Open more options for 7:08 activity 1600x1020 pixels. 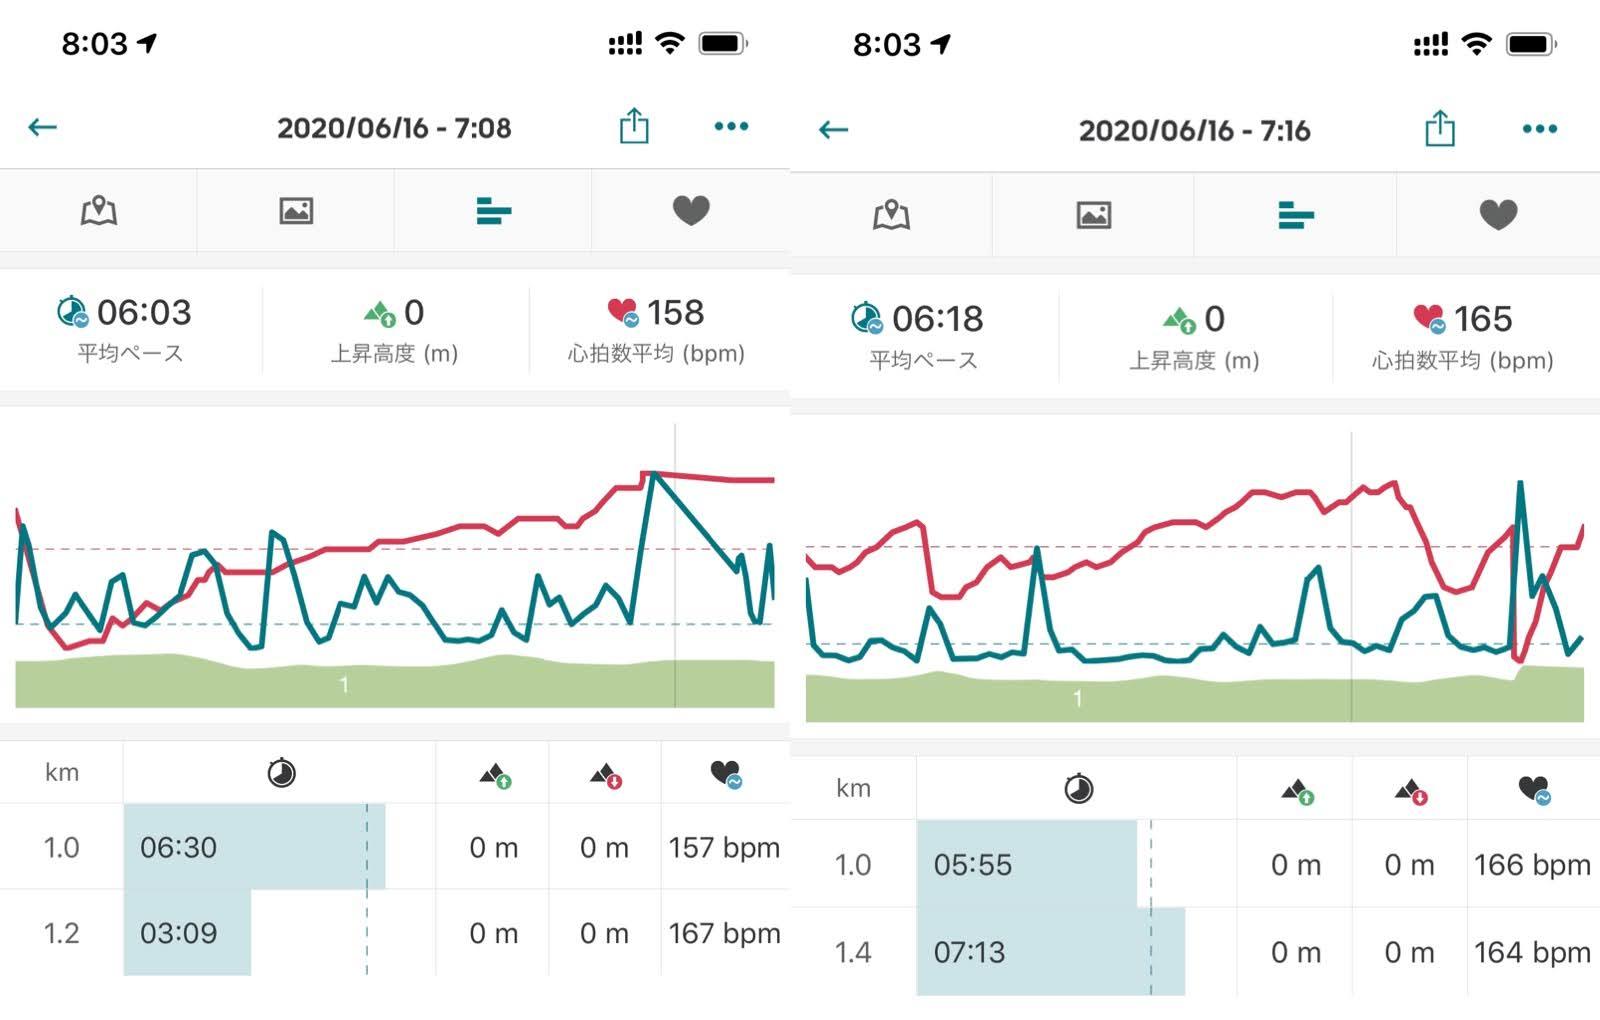[731, 127]
